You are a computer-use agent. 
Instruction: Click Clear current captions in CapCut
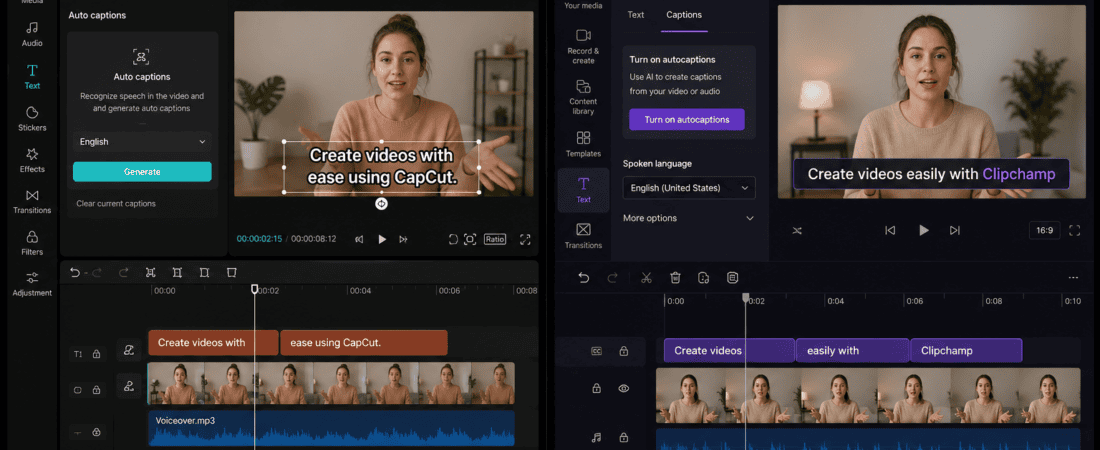pos(116,204)
